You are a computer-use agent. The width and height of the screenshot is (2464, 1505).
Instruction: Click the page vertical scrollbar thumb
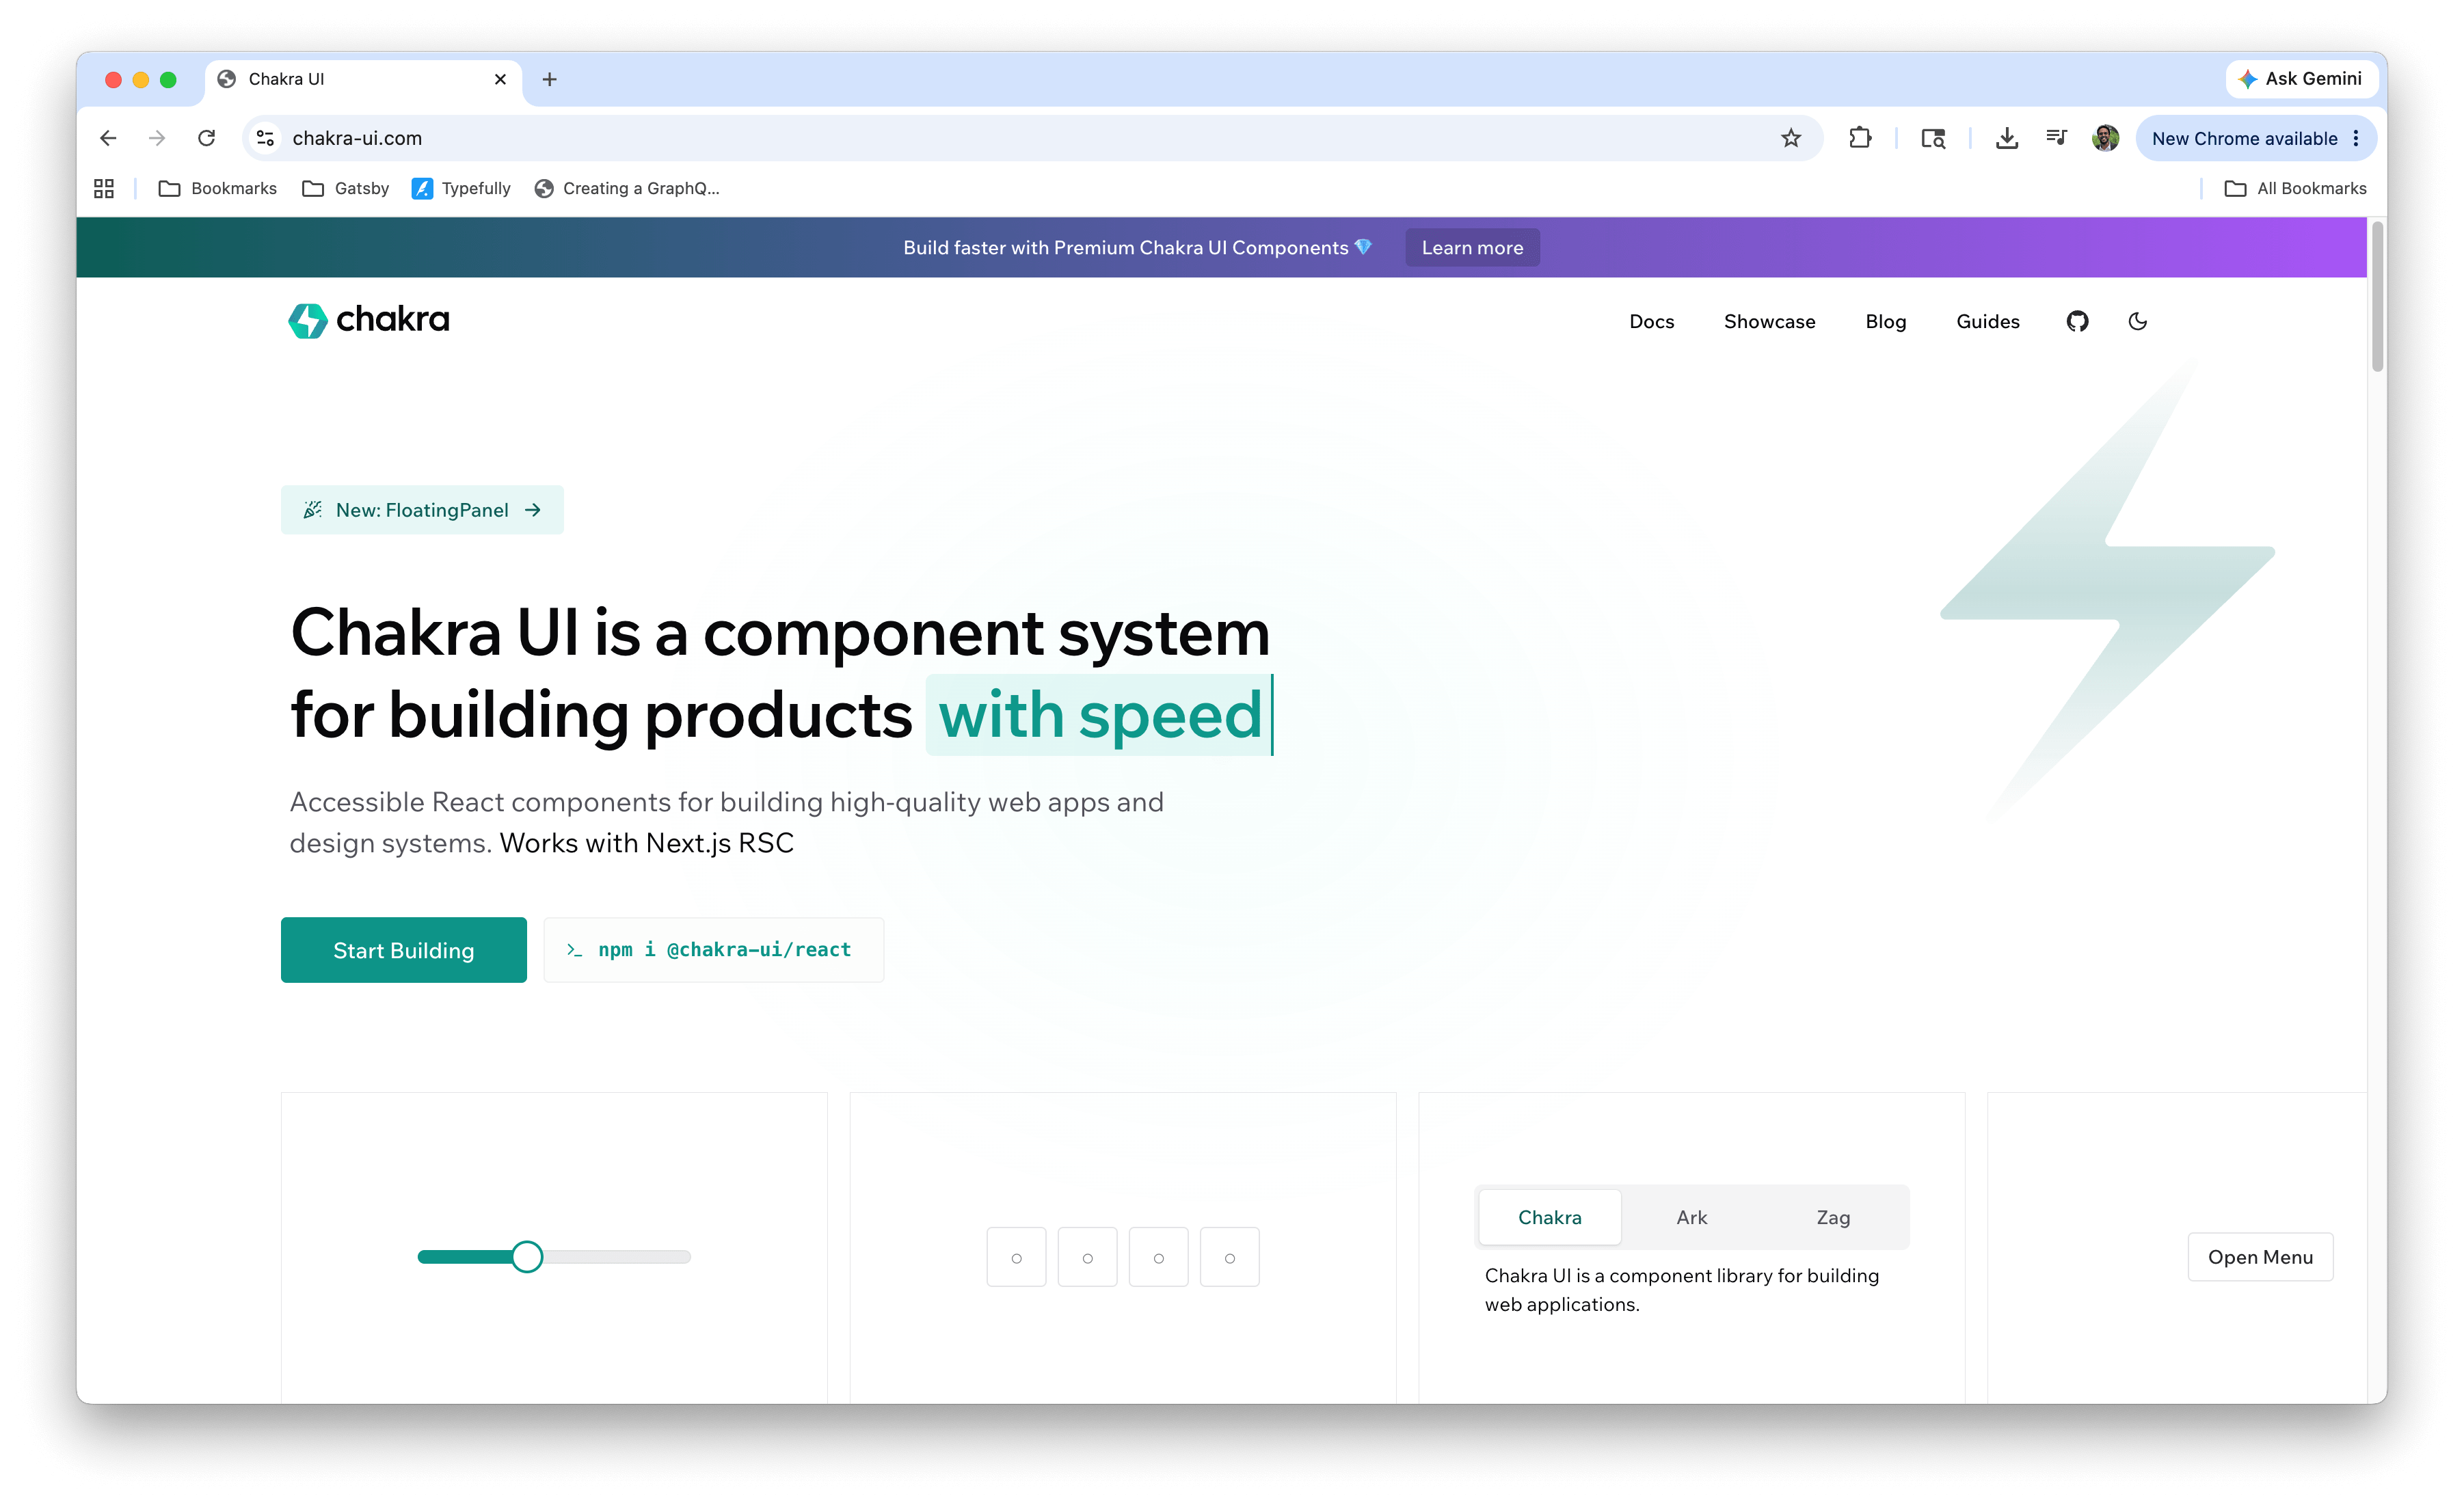tap(2377, 297)
